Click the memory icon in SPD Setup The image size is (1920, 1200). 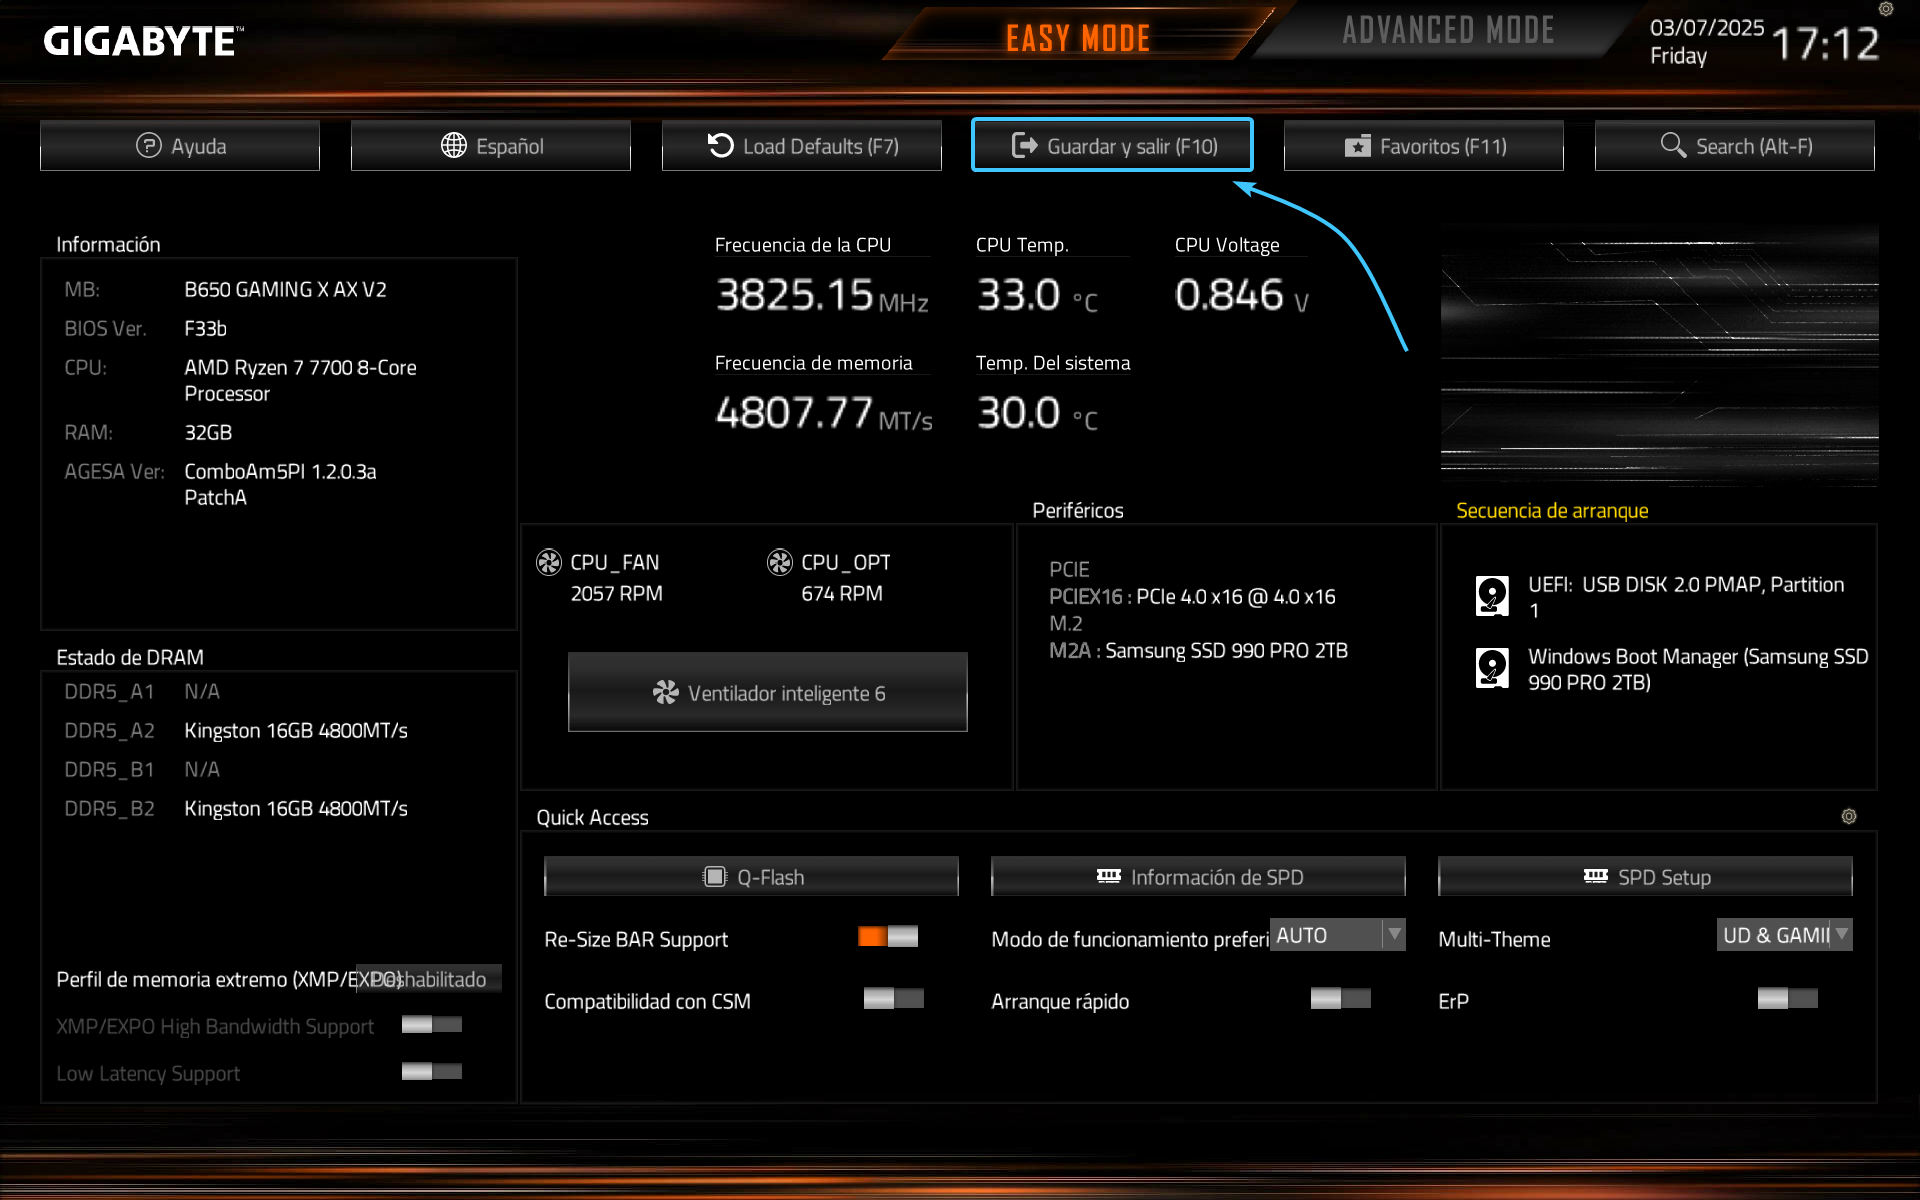(1596, 876)
